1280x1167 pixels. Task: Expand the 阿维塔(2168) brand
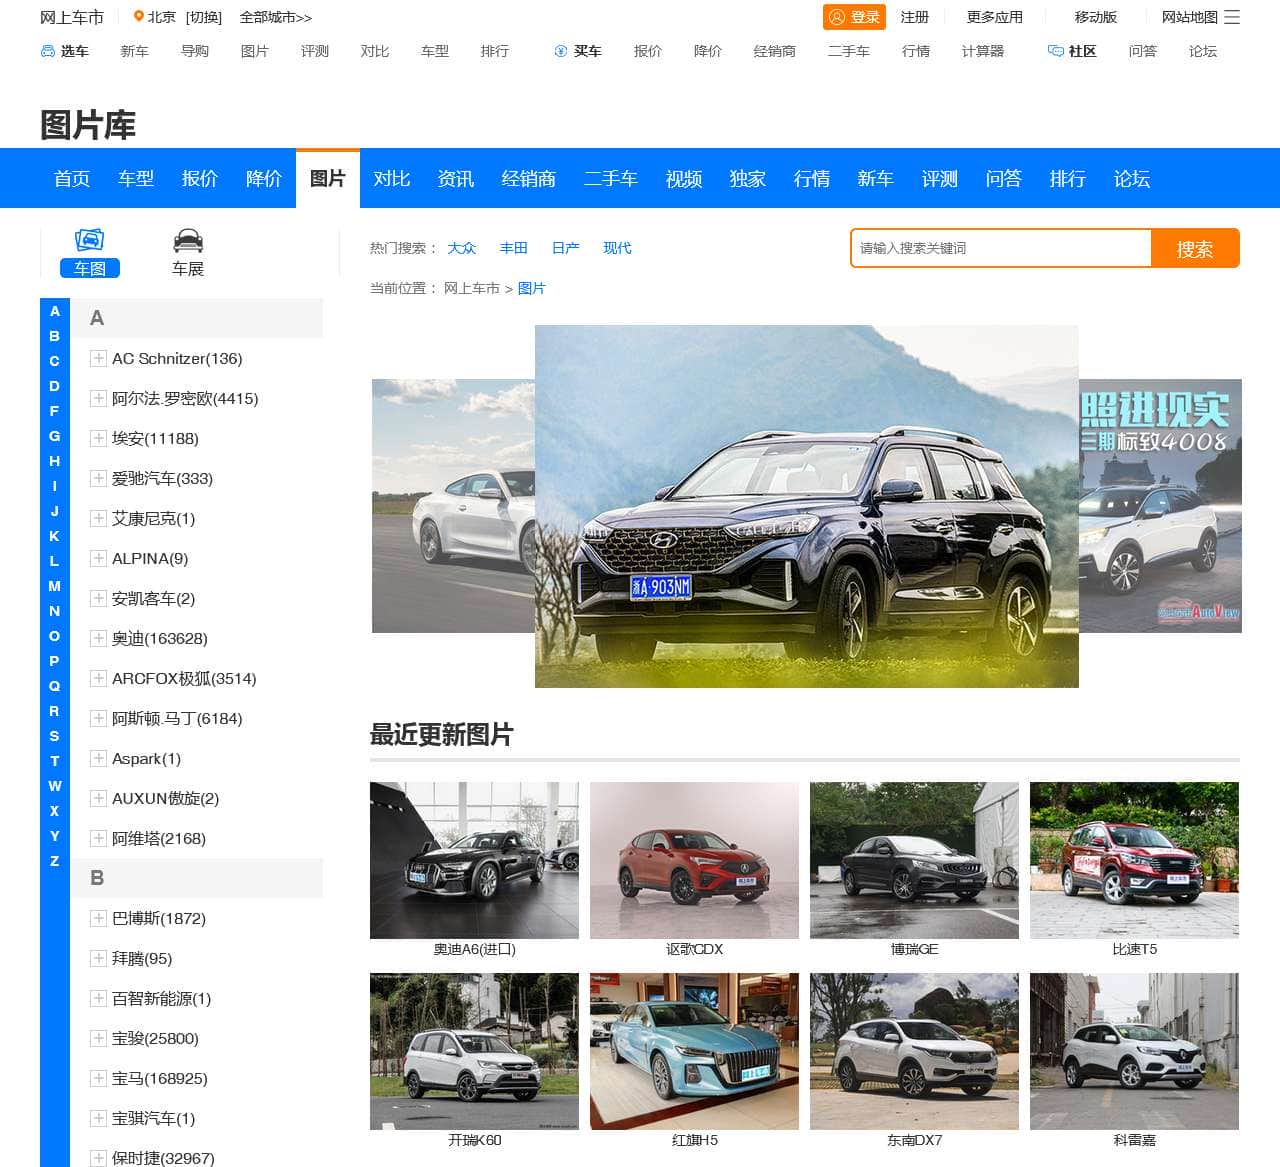click(x=98, y=838)
